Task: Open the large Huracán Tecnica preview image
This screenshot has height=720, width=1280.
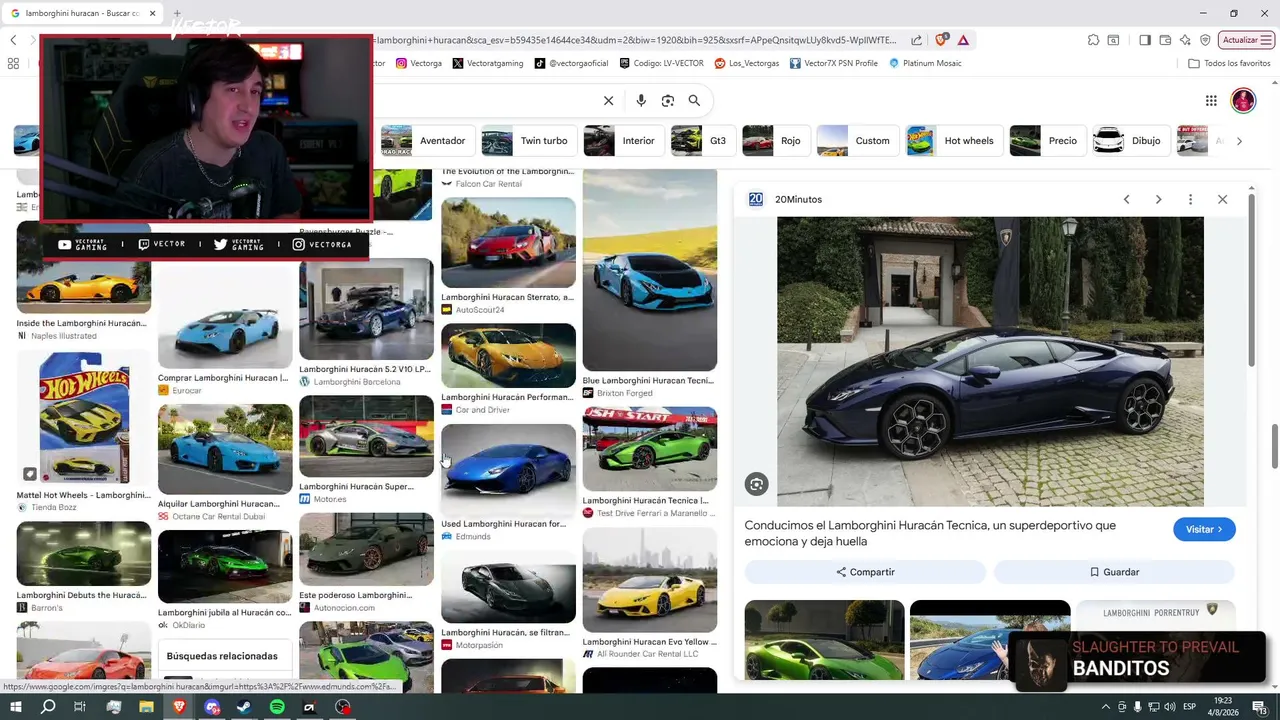Action: click(x=990, y=362)
